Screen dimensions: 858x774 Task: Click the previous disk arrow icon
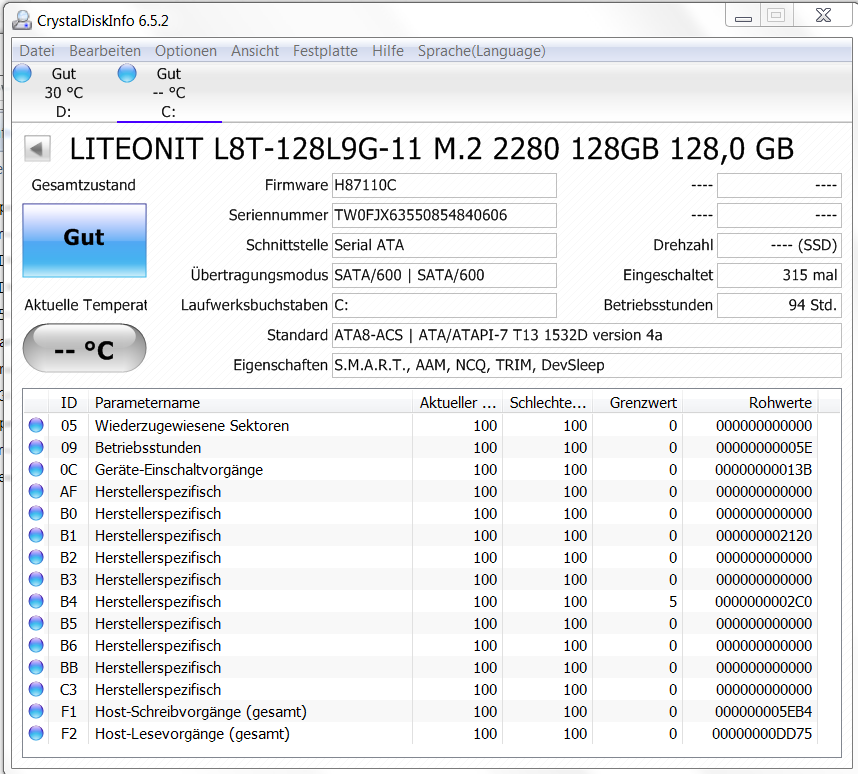click(x=38, y=149)
